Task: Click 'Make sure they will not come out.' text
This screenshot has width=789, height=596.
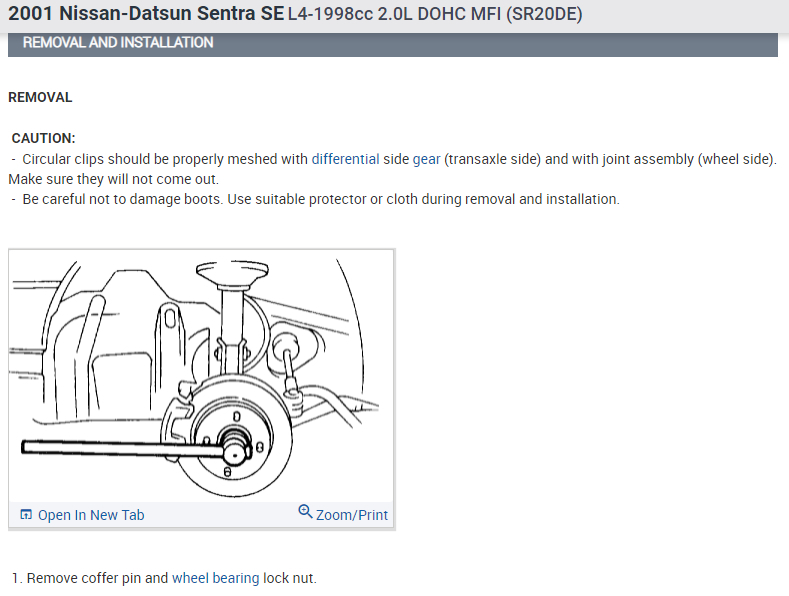Action: (114, 179)
